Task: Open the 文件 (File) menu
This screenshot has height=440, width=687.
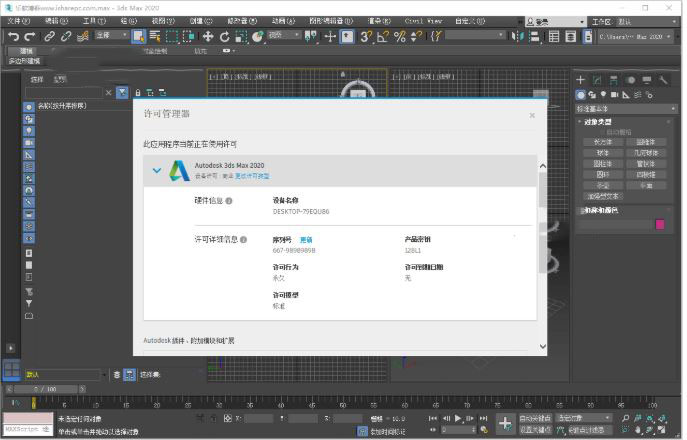Action: tap(18, 19)
